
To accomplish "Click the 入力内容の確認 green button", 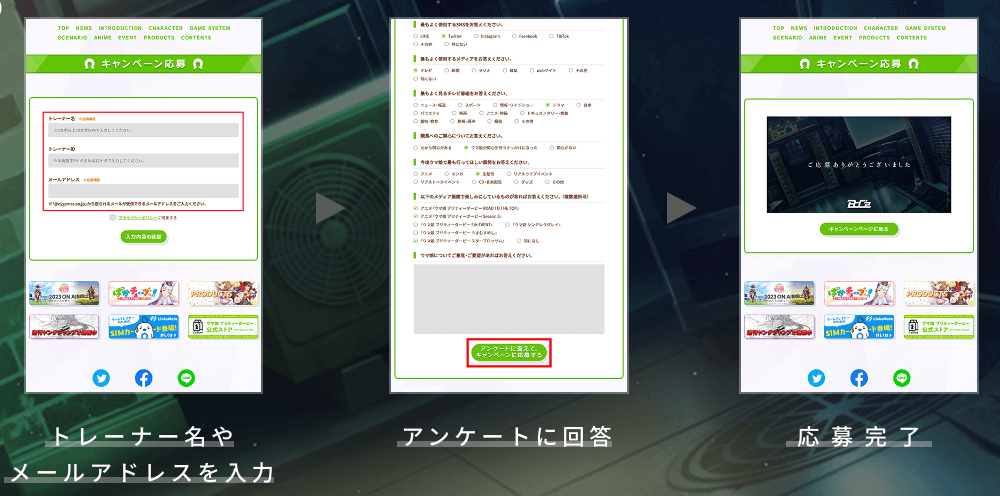I will (143, 237).
